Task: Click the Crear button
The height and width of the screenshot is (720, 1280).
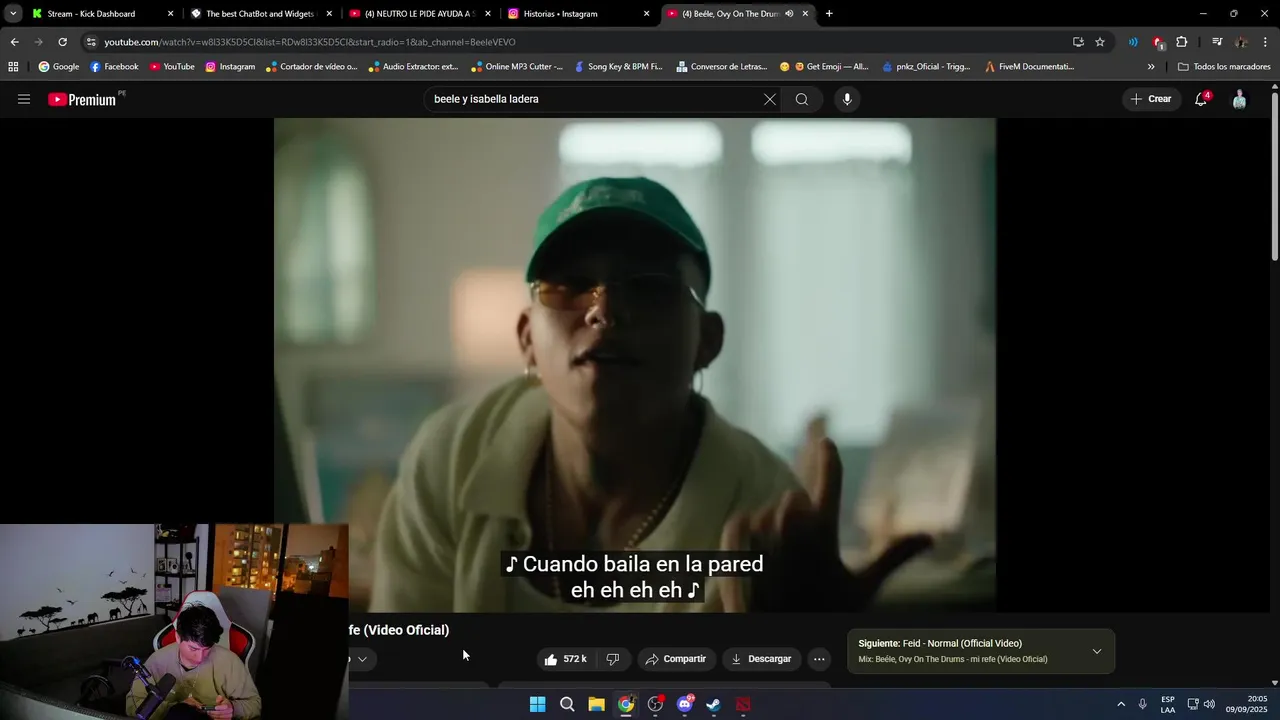Action: [x=1151, y=99]
